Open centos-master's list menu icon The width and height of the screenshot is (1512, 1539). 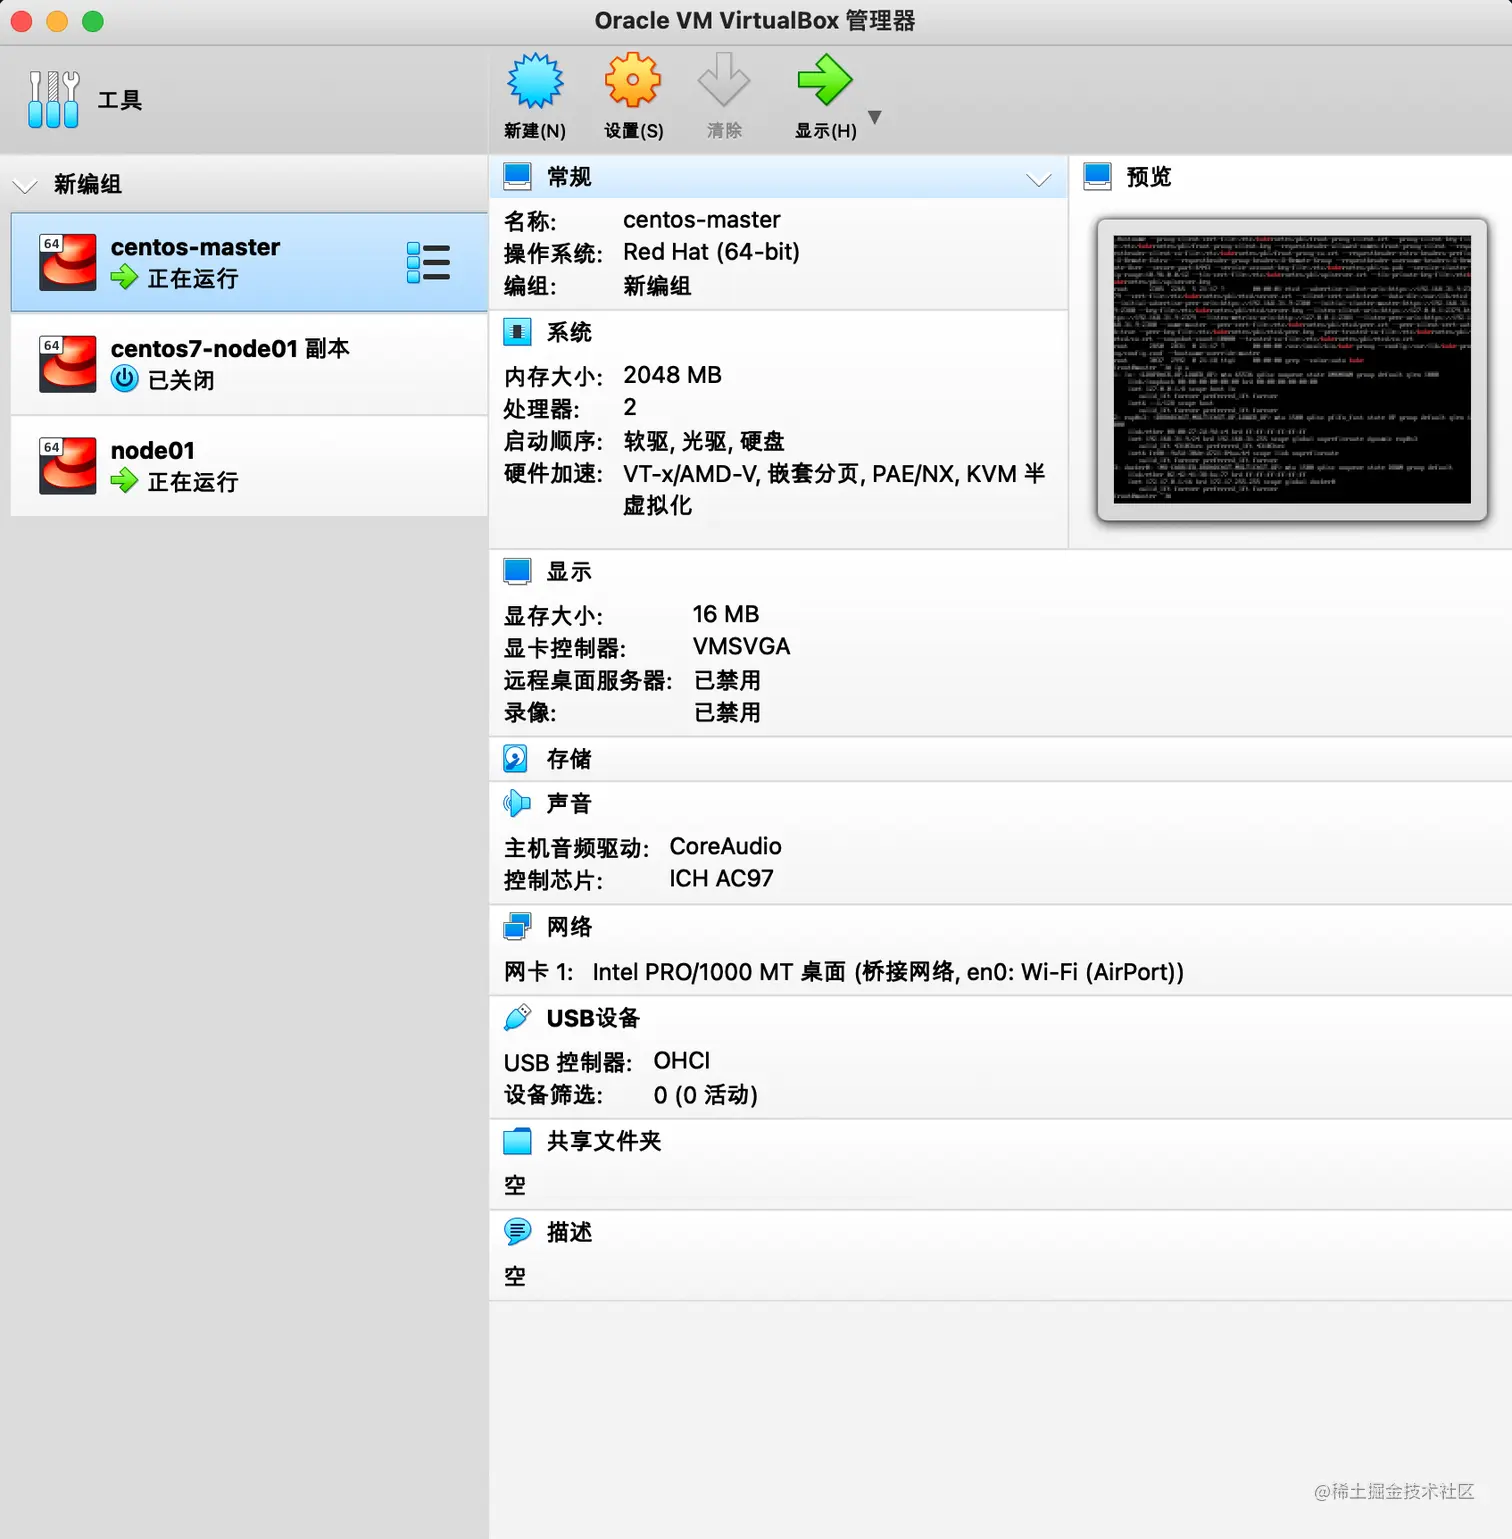[x=428, y=262]
